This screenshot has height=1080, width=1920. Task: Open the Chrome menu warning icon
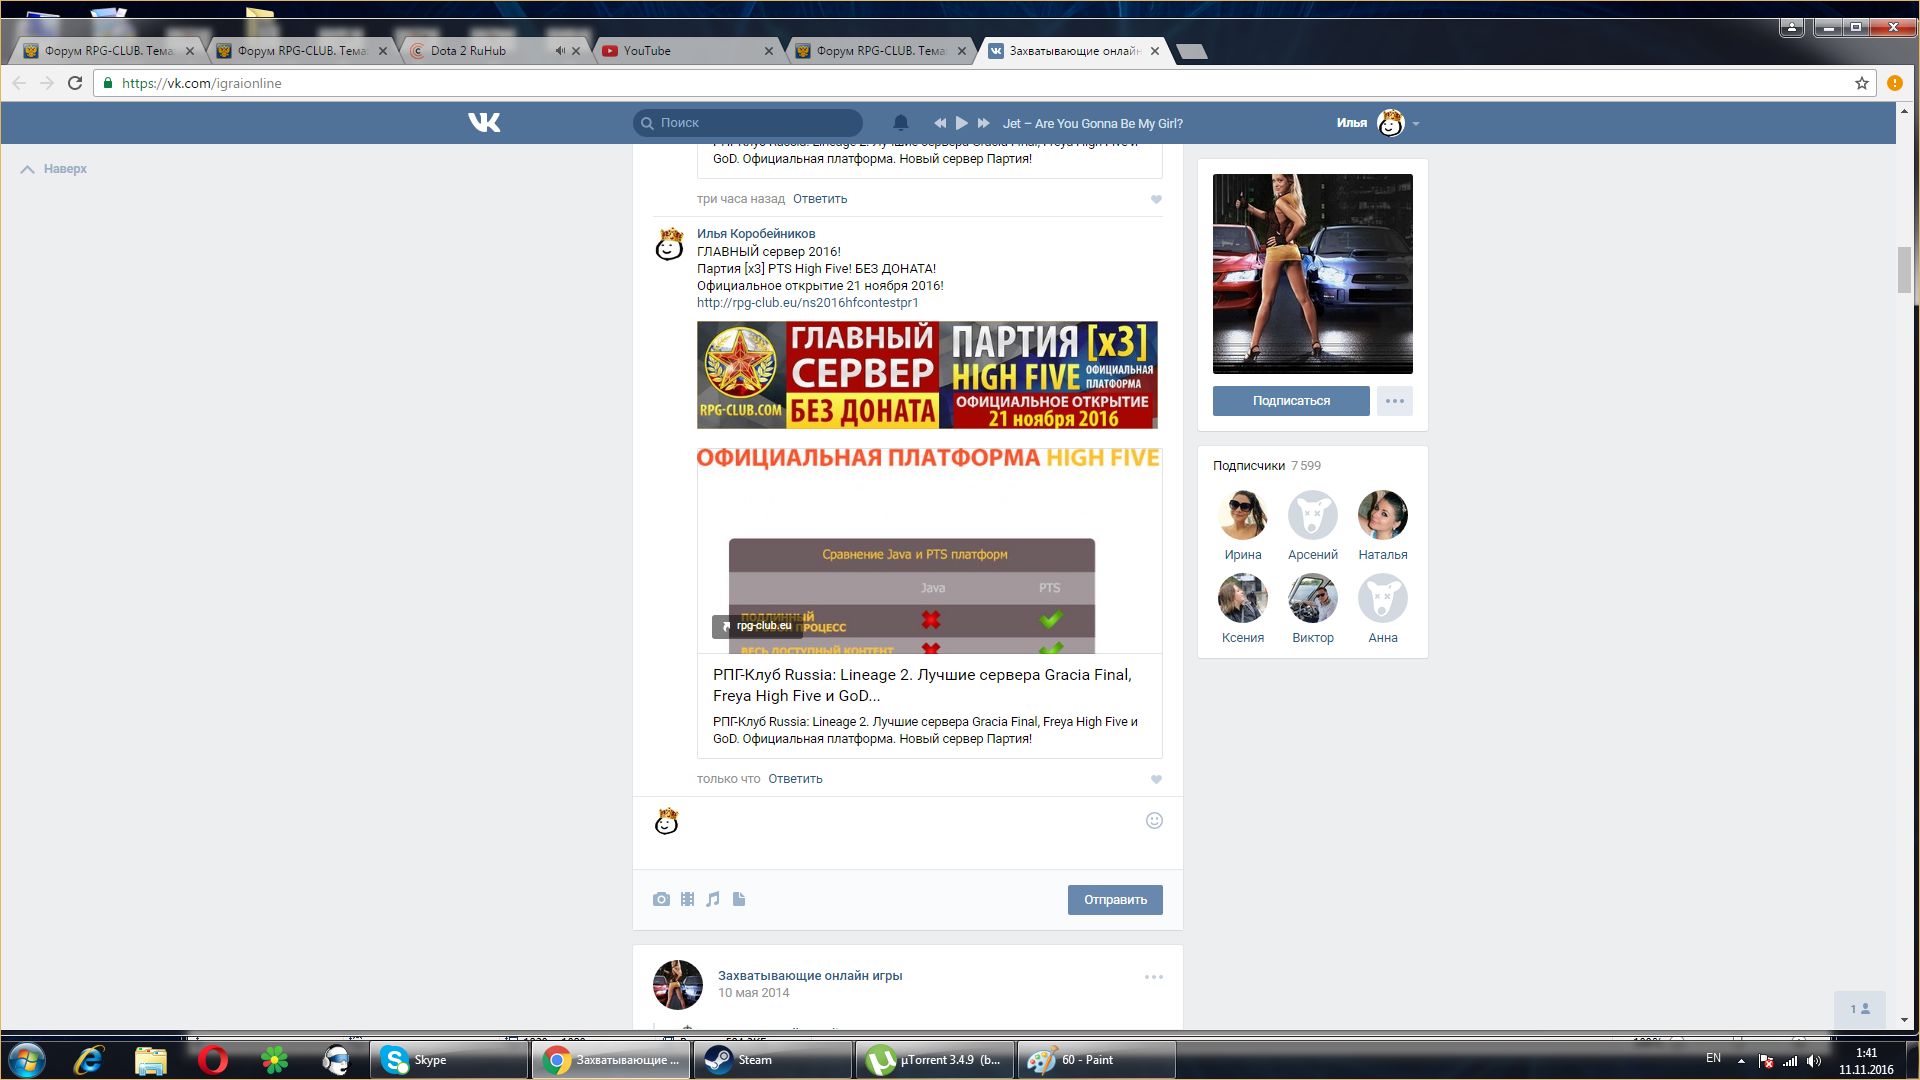pyautogui.click(x=1894, y=83)
